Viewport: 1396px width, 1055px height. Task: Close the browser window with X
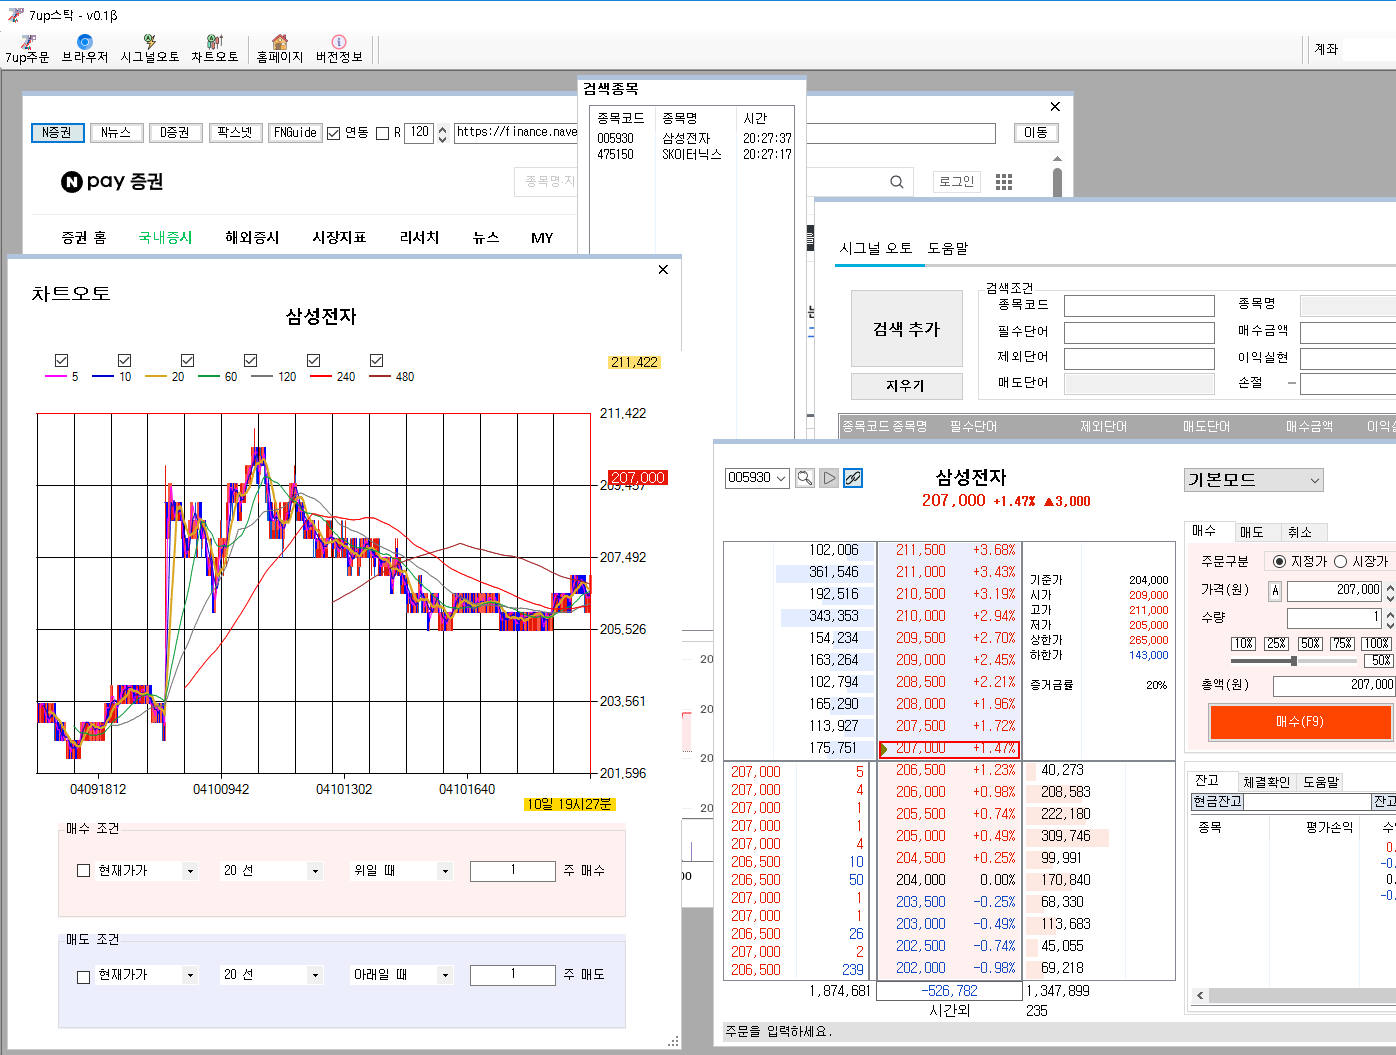tap(1055, 107)
